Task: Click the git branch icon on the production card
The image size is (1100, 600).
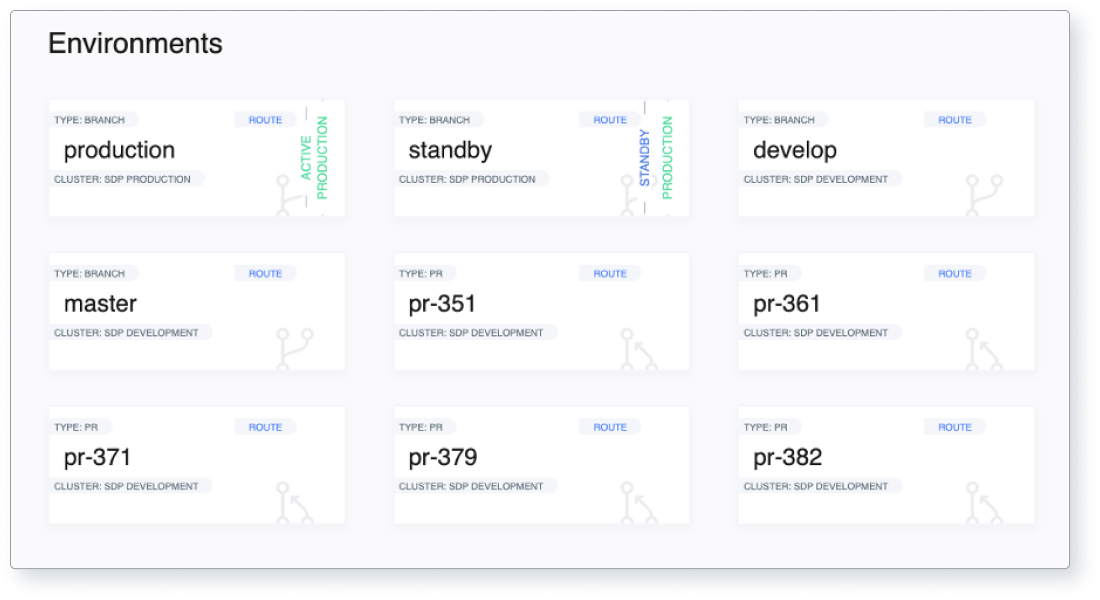Action: pos(285,190)
